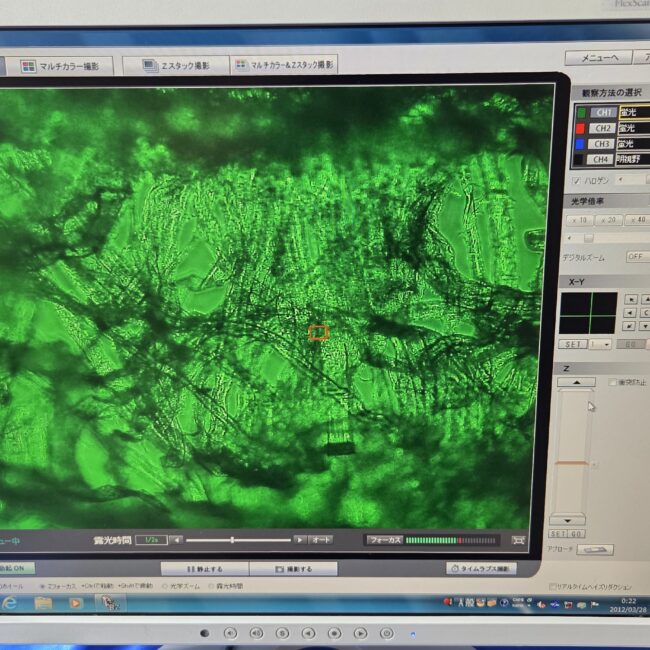Select the red CH2 channel
This screenshot has height=650, width=650.
click(x=602, y=128)
